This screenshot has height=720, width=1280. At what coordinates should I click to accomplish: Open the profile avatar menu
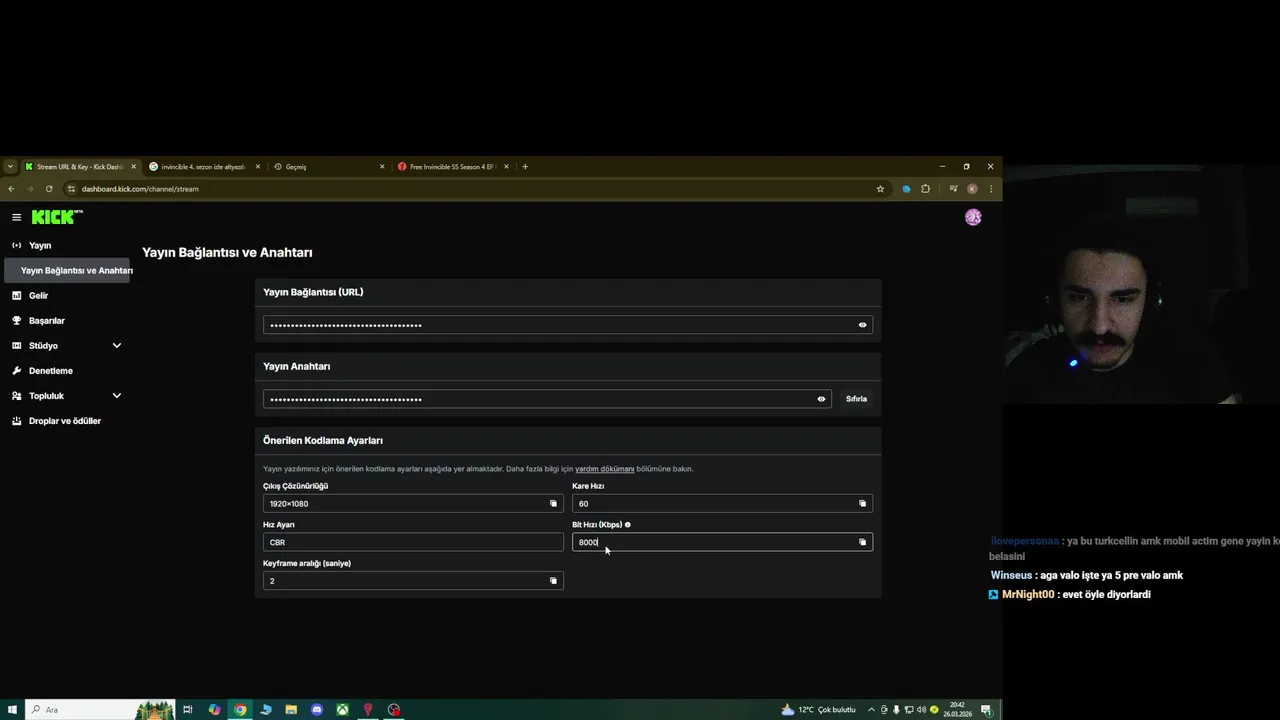pos(973,217)
